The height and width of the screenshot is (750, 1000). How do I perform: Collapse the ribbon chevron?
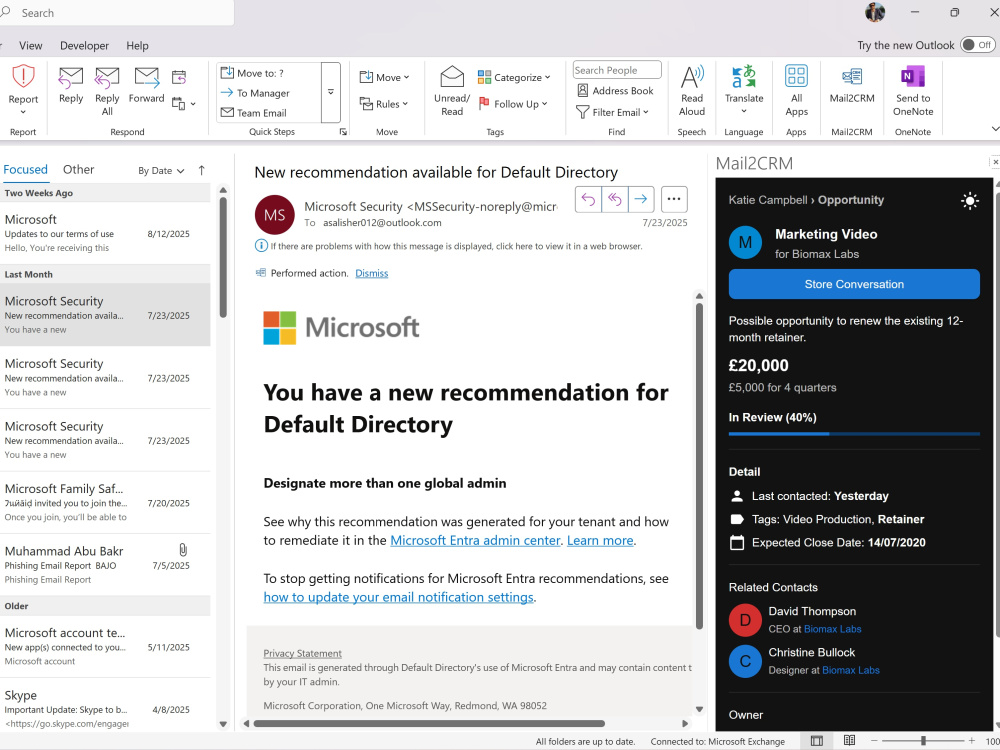995,129
